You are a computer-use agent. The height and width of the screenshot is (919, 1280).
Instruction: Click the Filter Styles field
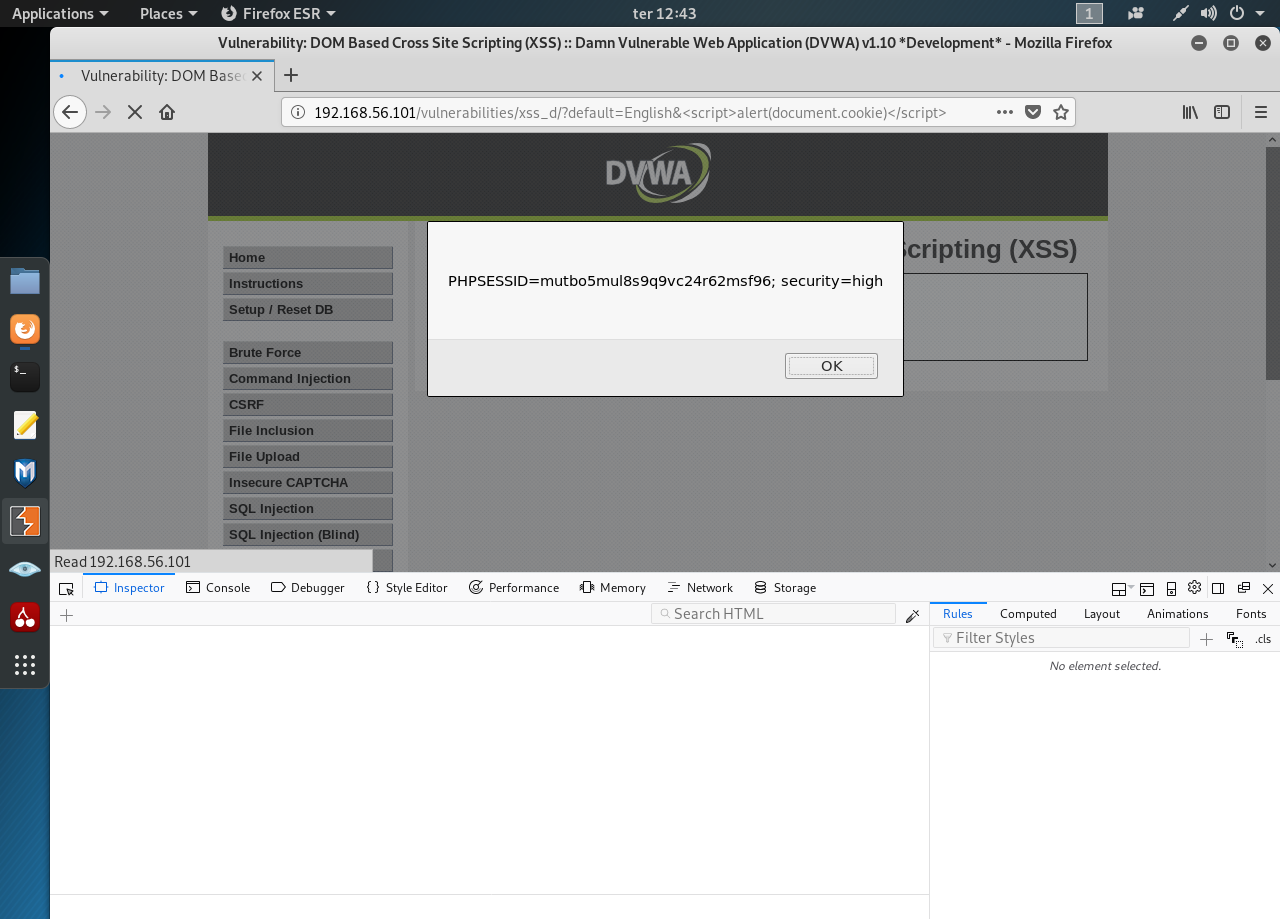click(1061, 638)
